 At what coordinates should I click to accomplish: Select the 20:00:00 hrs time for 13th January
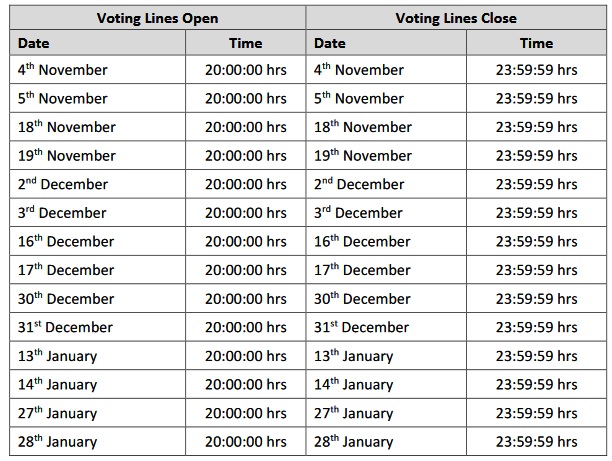coord(245,356)
